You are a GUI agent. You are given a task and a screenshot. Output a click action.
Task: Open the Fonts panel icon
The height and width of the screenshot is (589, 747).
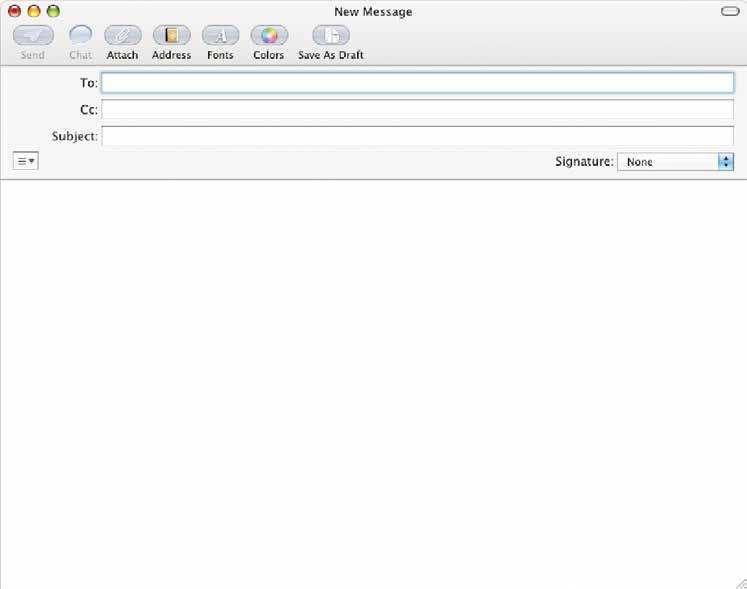tap(221, 35)
